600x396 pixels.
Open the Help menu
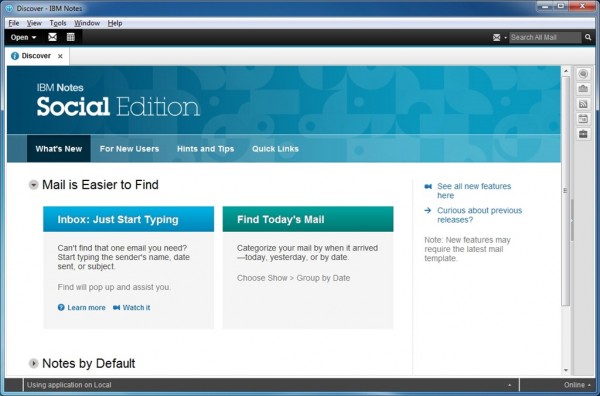(x=115, y=23)
